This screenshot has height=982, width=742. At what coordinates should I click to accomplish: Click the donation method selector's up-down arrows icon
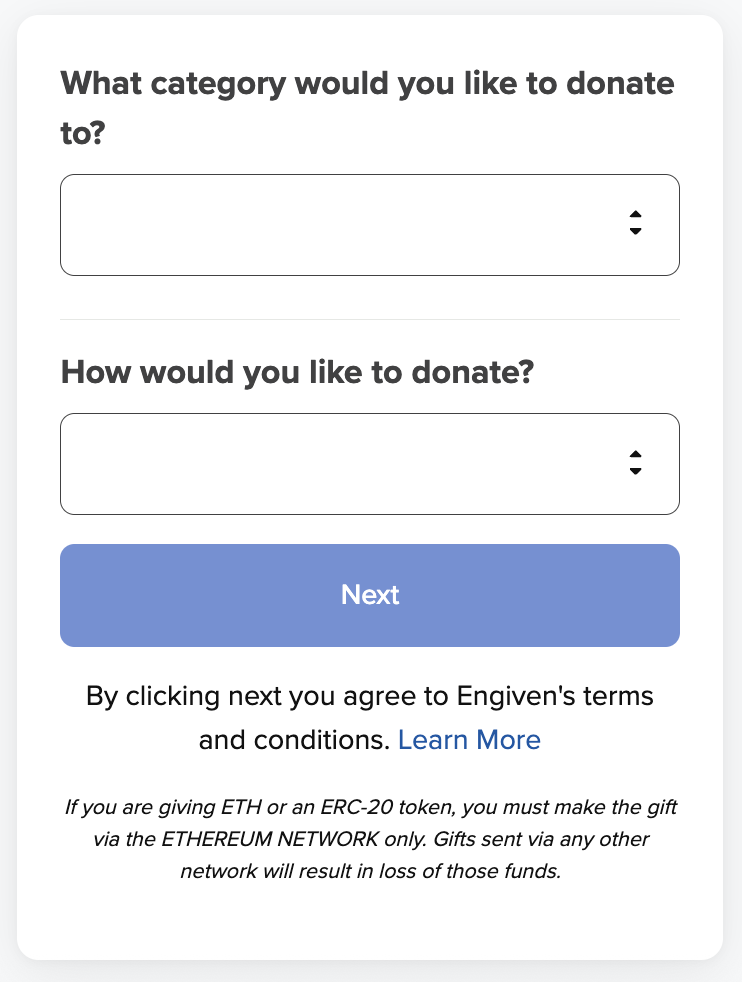635,462
